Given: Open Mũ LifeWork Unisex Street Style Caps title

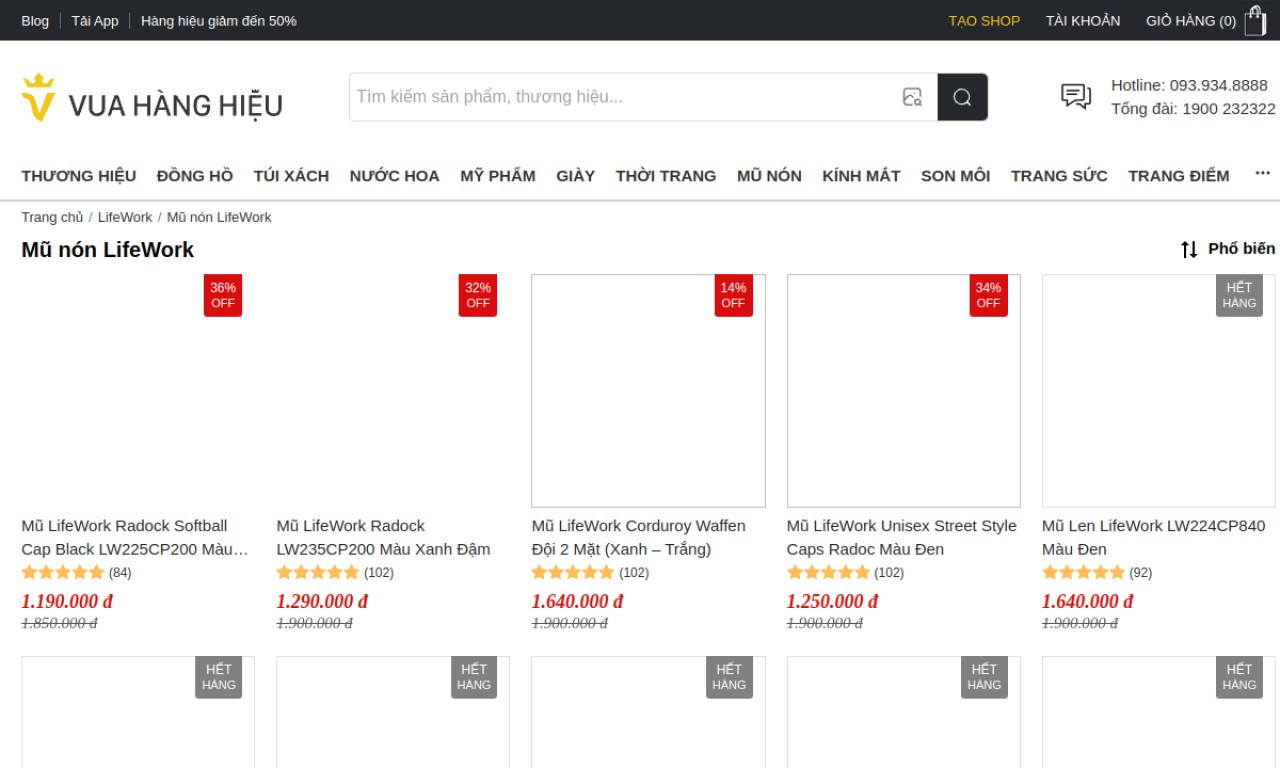Looking at the screenshot, I should pyautogui.click(x=902, y=537).
